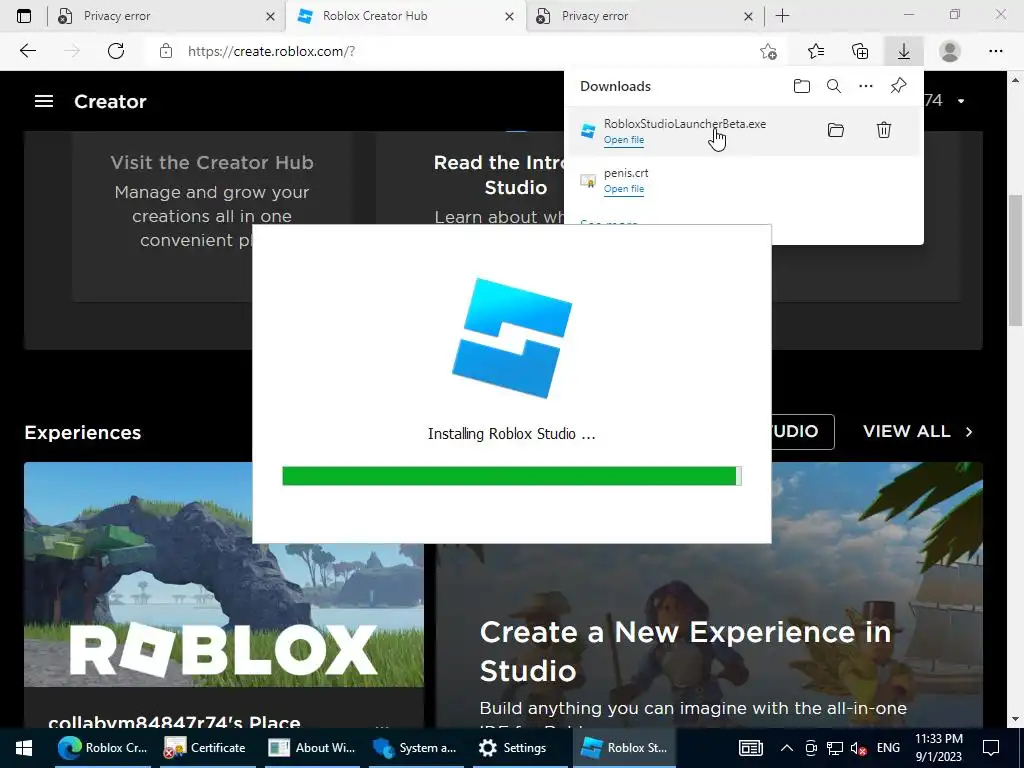Open the Meet Now tray icon

coord(810,748)
